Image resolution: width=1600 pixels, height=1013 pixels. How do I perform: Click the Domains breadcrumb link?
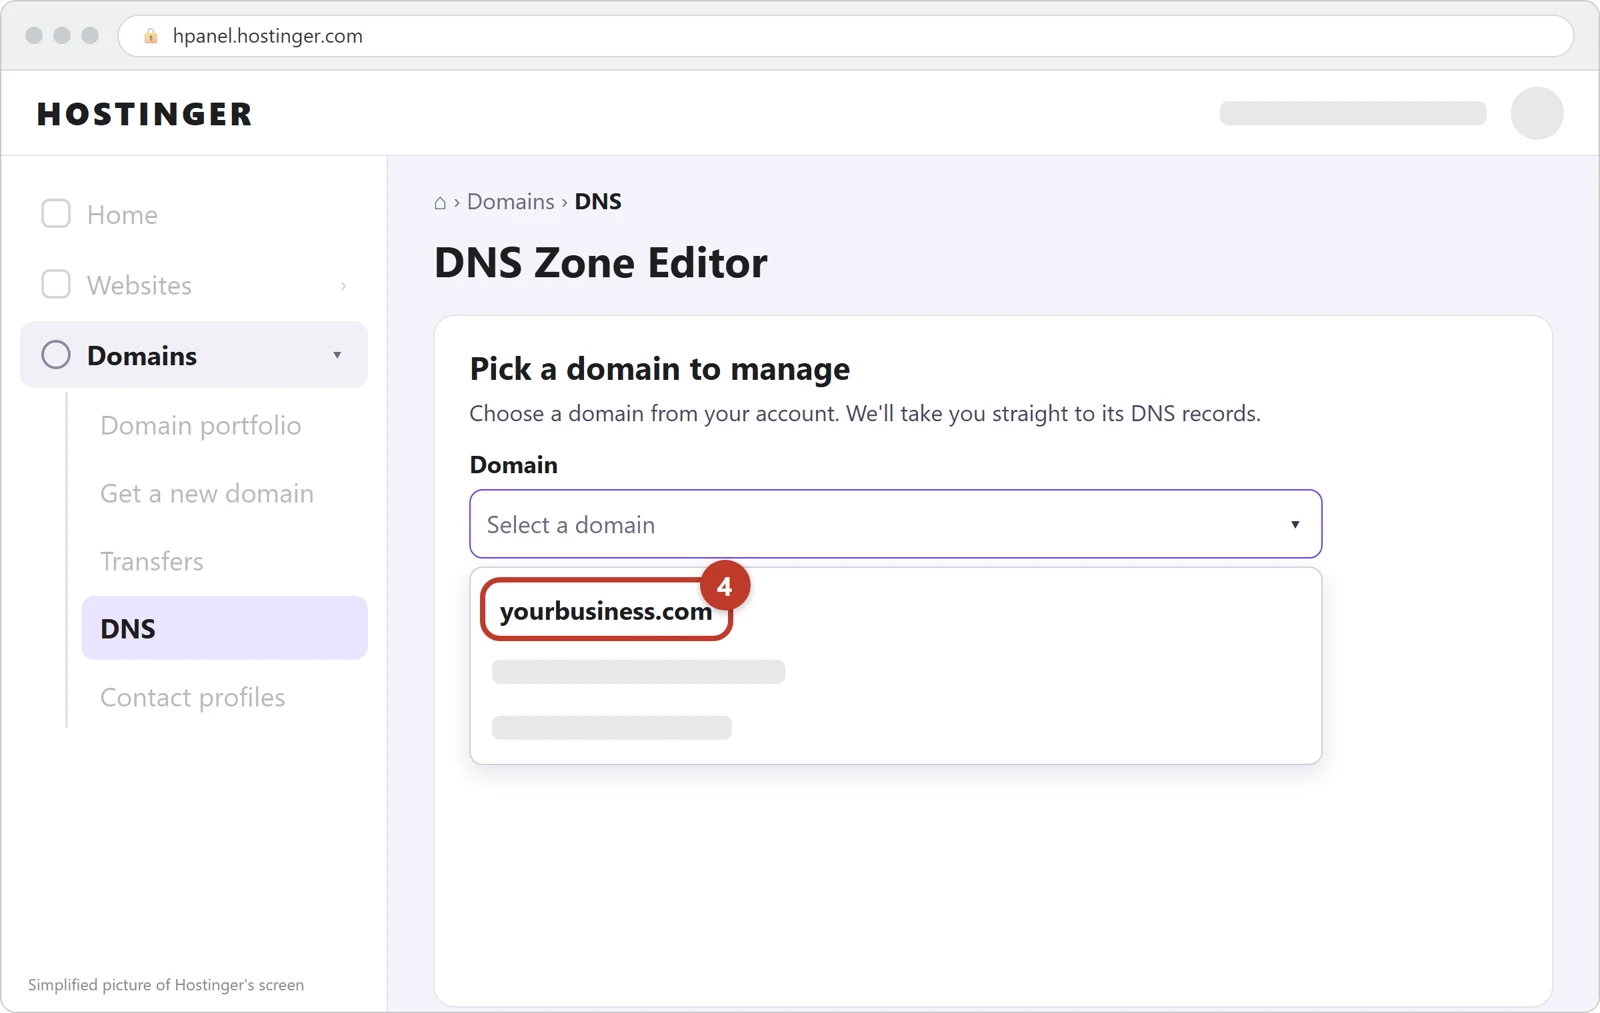click(x=511, y=202)
